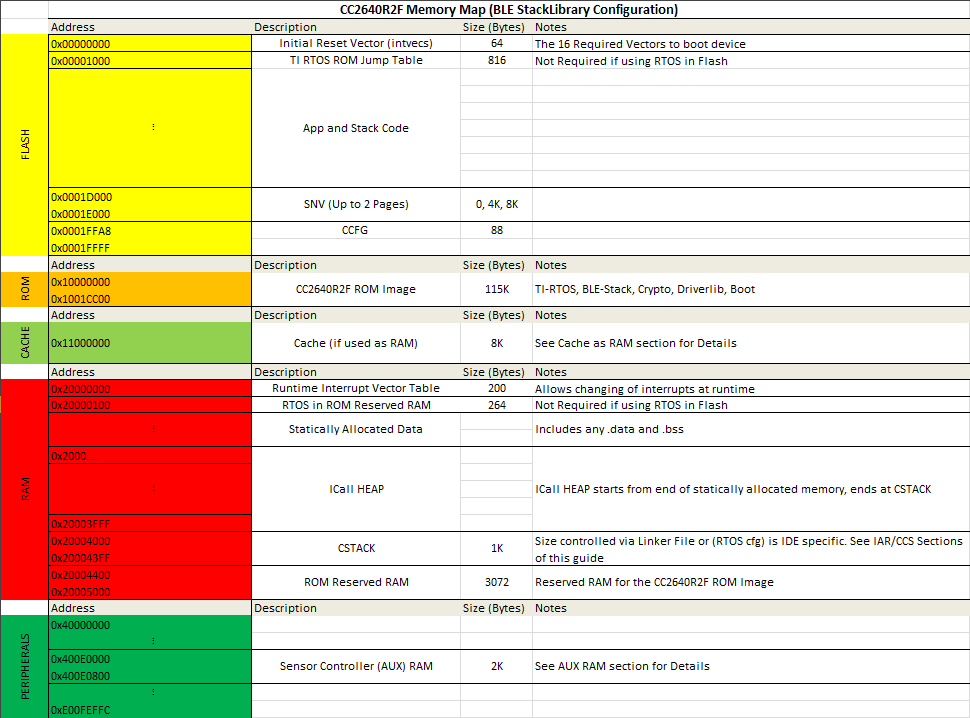Click the 2K AUX RAM size cell
The image size is (970, 718).
pyautogui.click(x=497, y=667)
